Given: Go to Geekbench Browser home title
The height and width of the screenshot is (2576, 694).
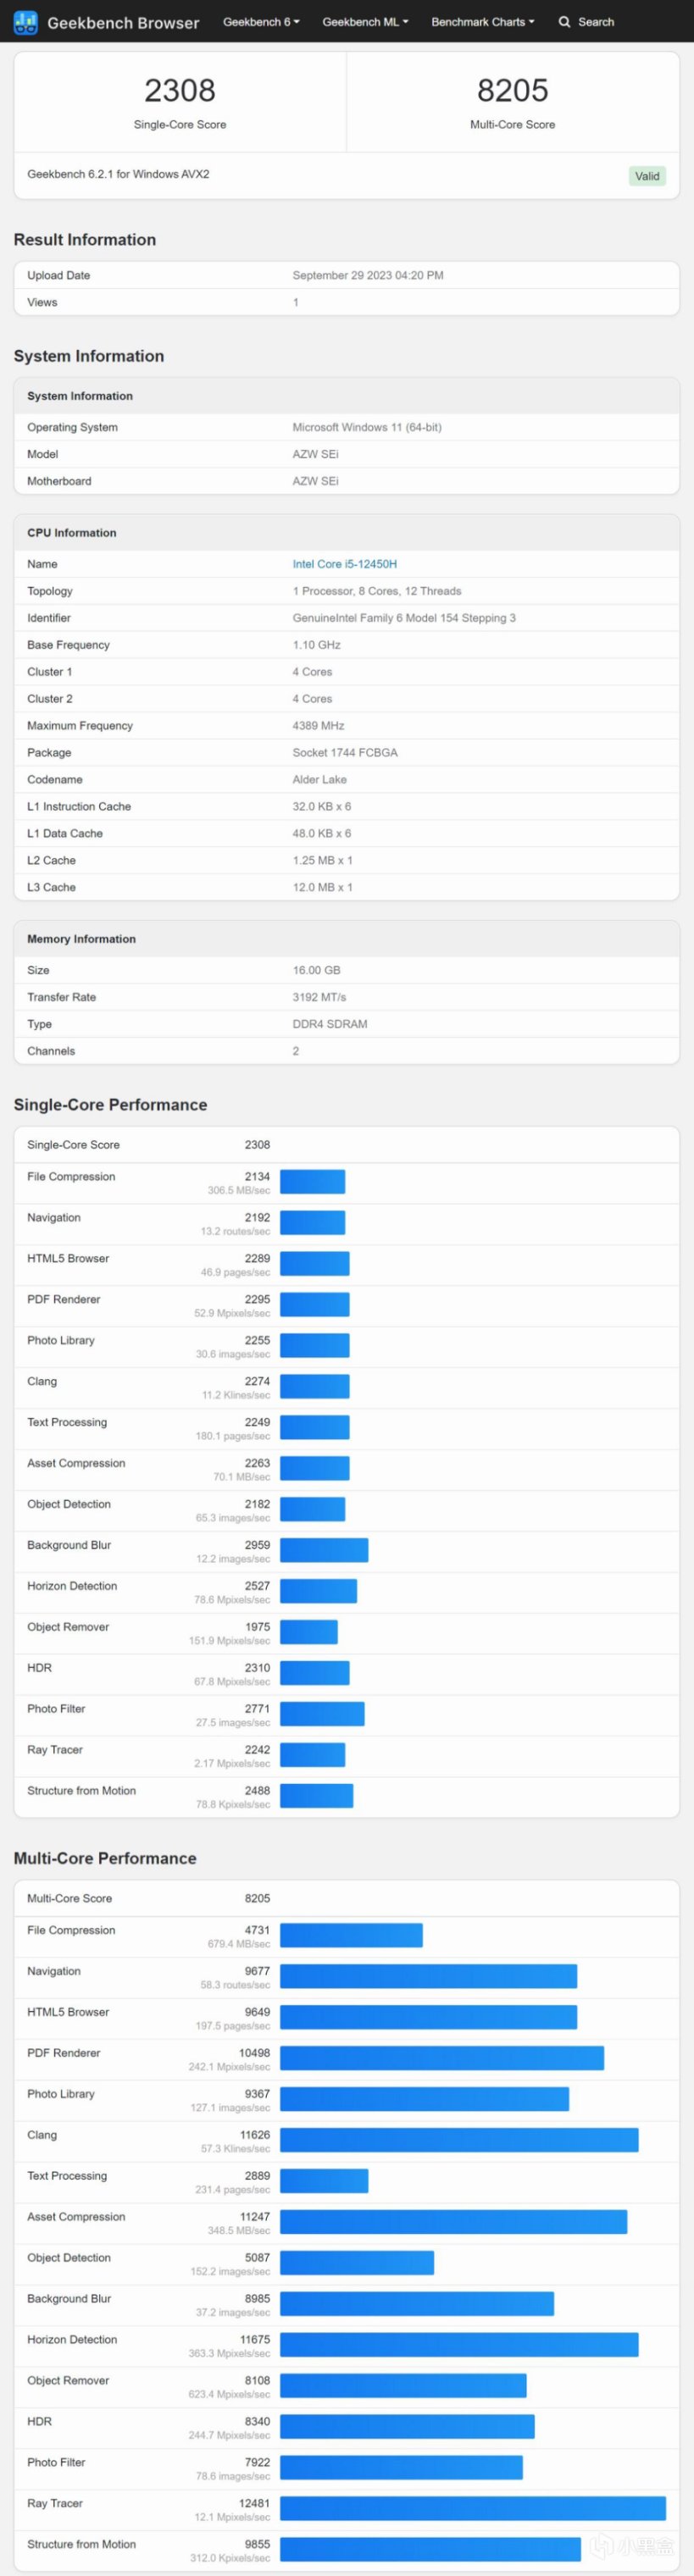Looking at the screenshot, I should [123, 22].
